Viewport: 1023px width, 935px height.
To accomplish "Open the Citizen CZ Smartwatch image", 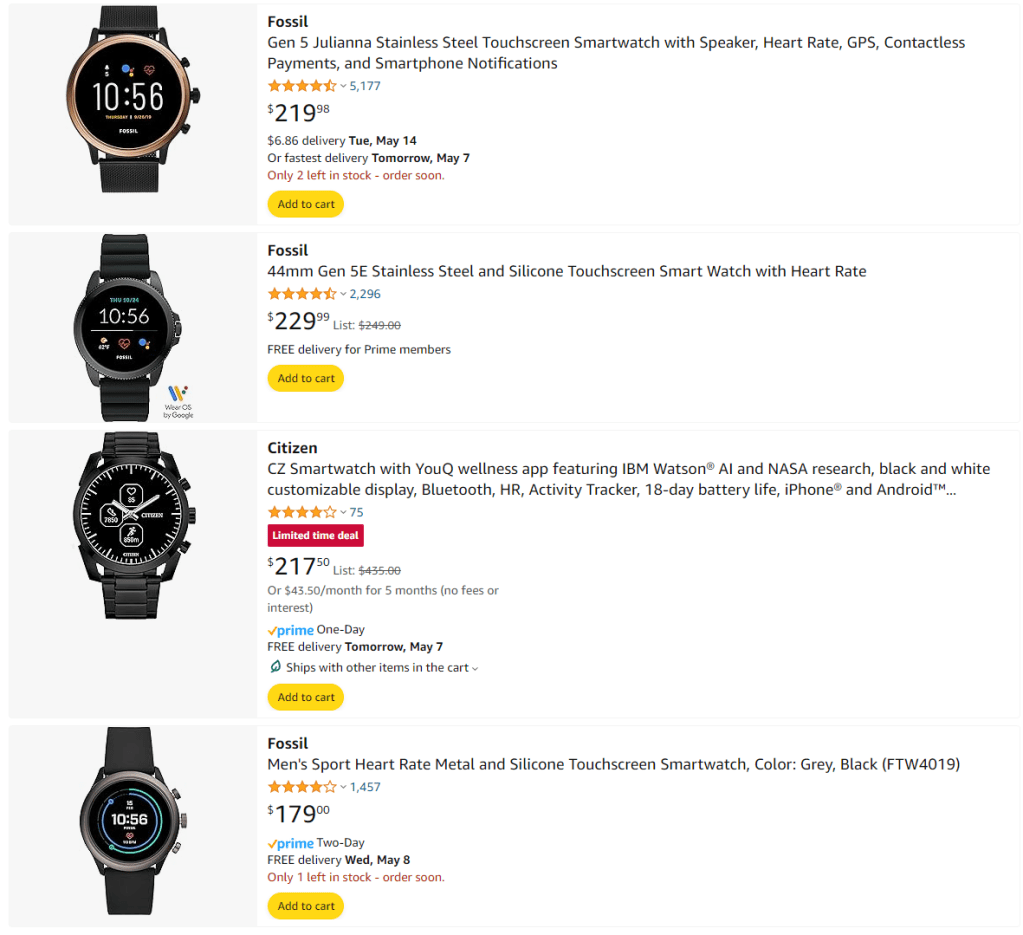I will tap(133, 524).
